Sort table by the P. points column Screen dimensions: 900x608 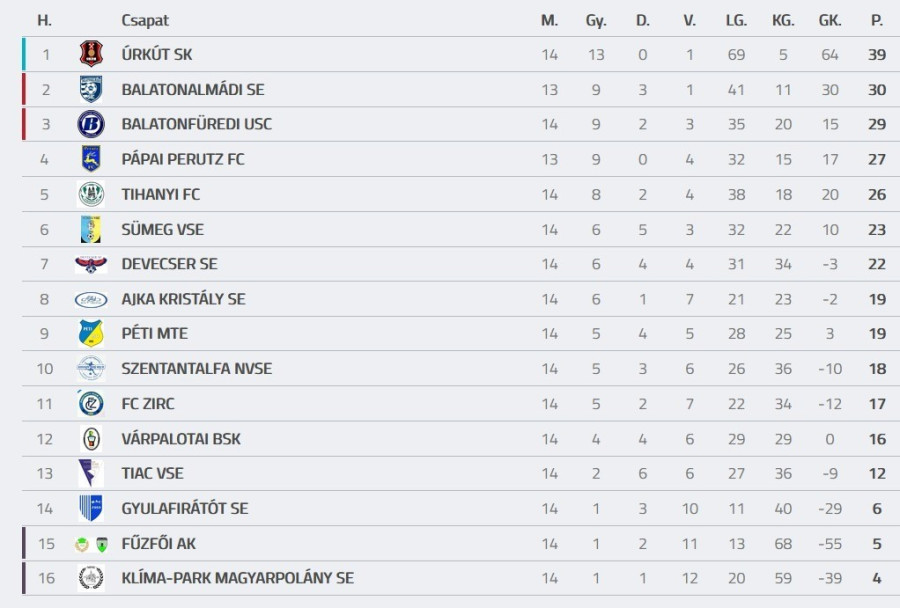click(x=877, y=20)
